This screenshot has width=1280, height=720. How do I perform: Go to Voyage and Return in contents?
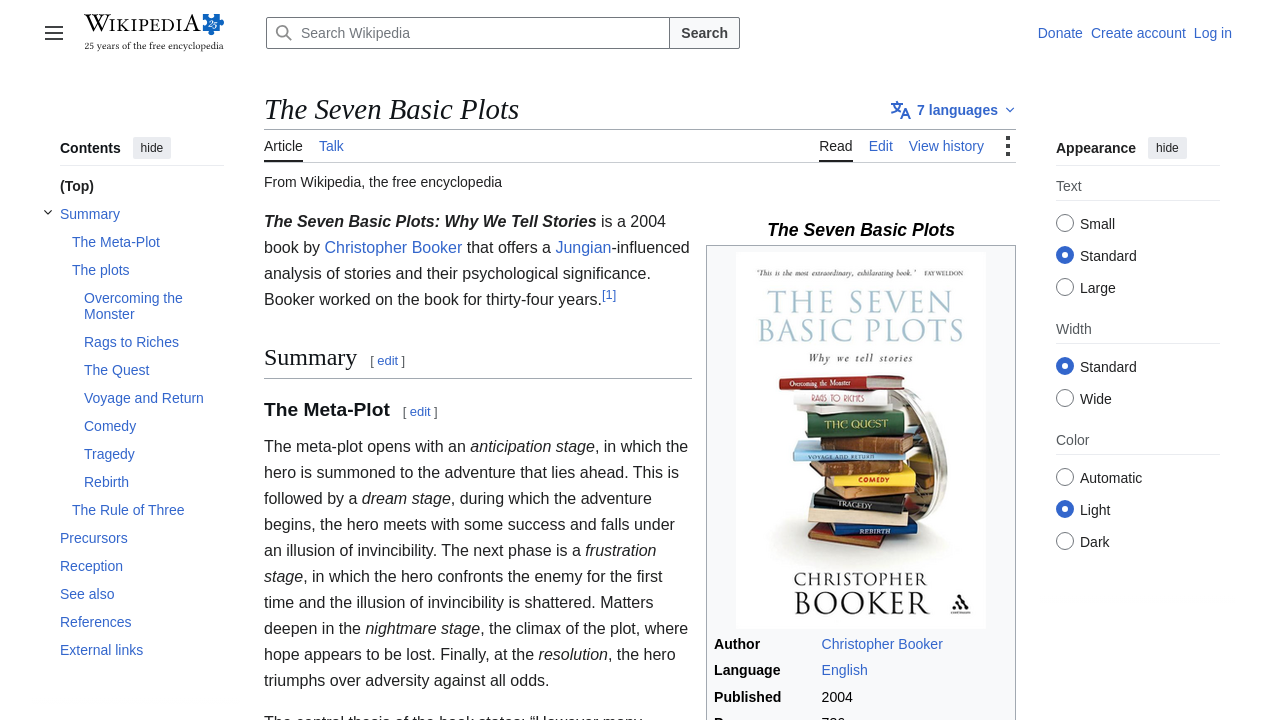(144, 398)
